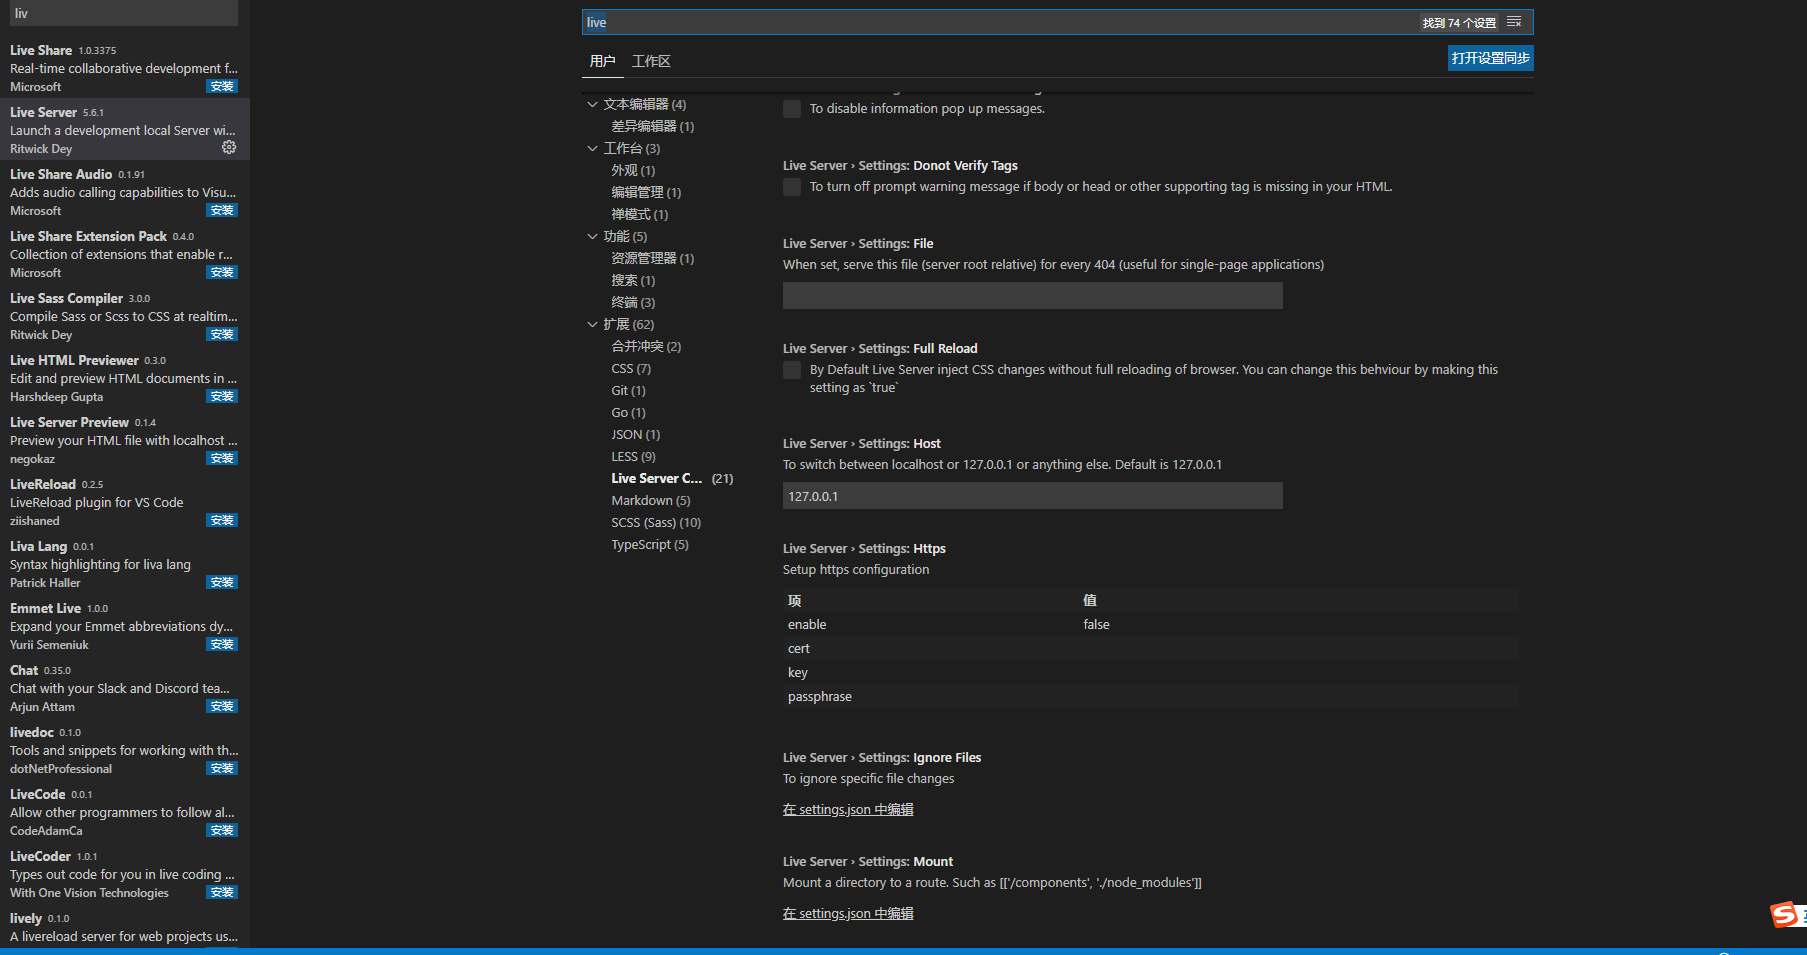Install the Liva Lang extension
The height and width of the screenshot is (955, 1807).
pyautogui.click(x=222, y=583)
